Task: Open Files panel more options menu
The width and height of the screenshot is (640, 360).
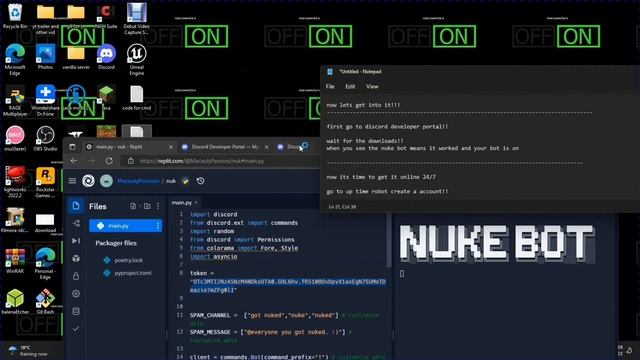Action: click(x=158, y=206)
